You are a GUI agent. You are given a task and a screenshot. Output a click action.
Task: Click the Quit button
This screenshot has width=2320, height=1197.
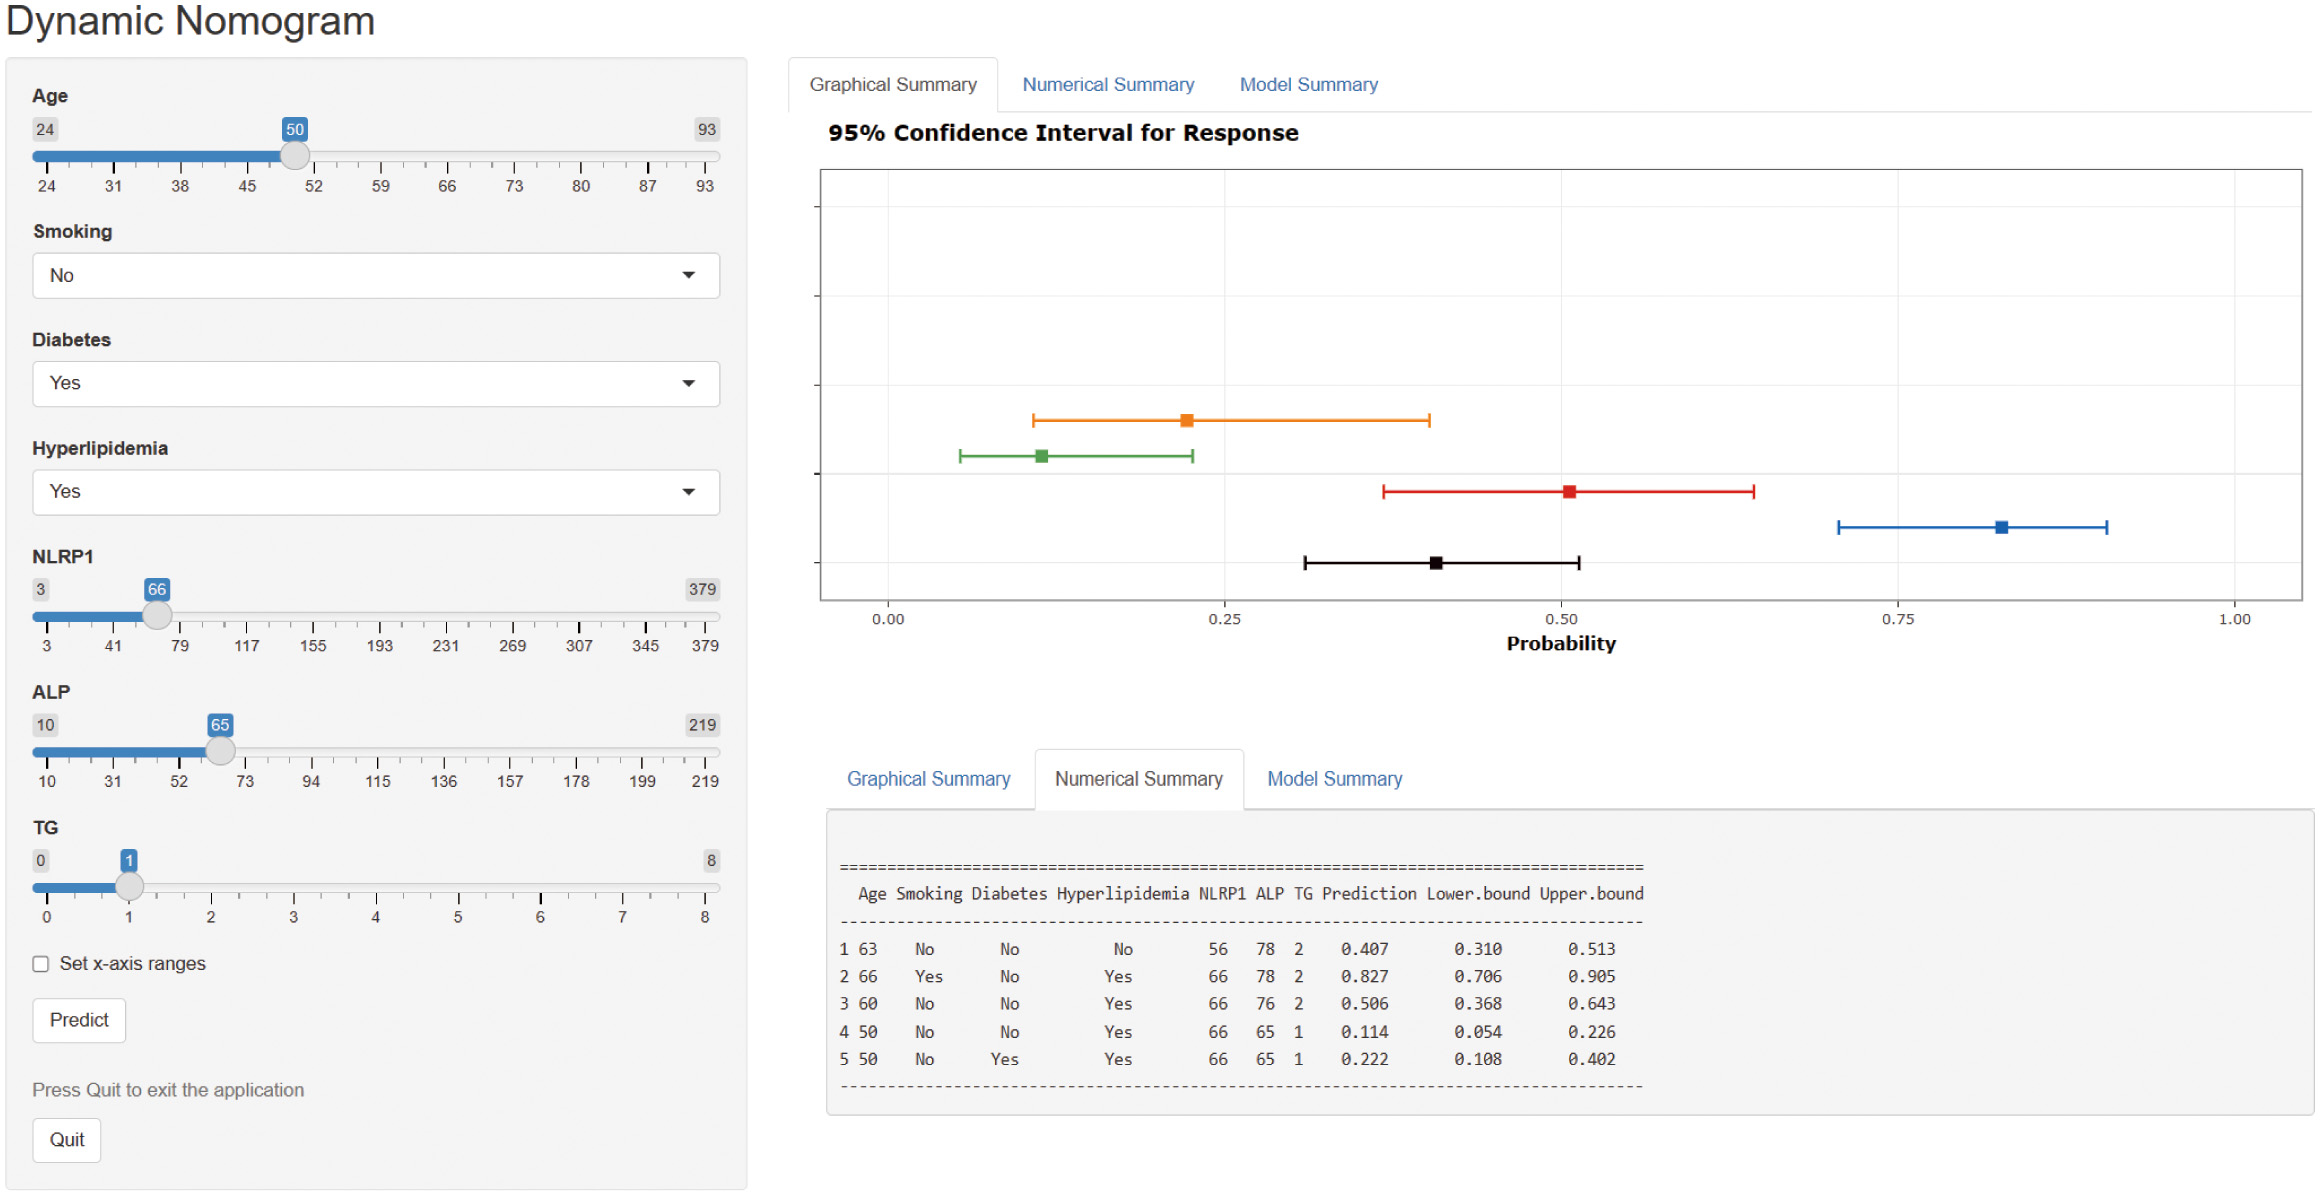pos(67,1140)
